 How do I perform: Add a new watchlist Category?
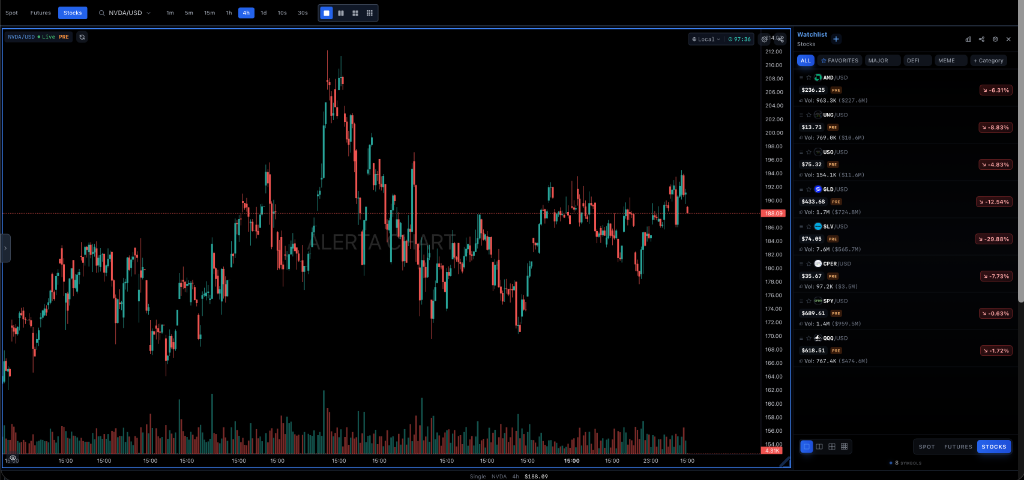pyautogui.click(x=988, y=61)
